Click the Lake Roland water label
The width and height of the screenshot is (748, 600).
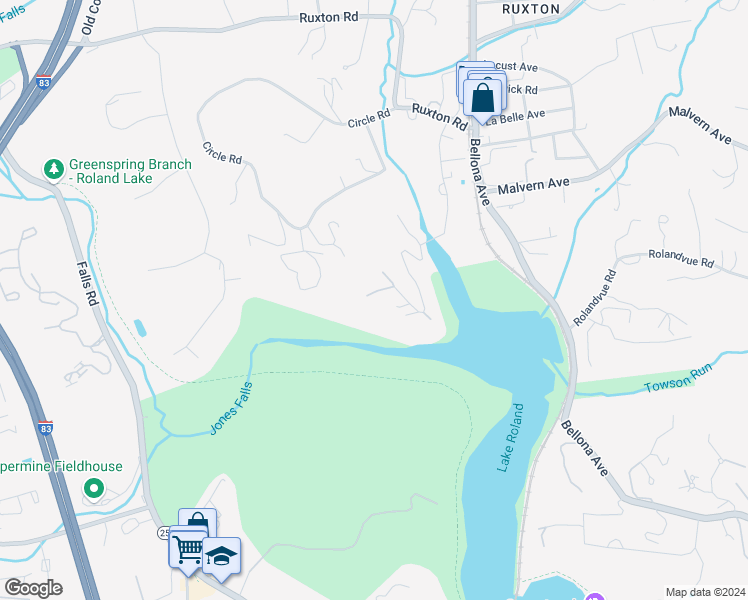click(x=510, y=438)
